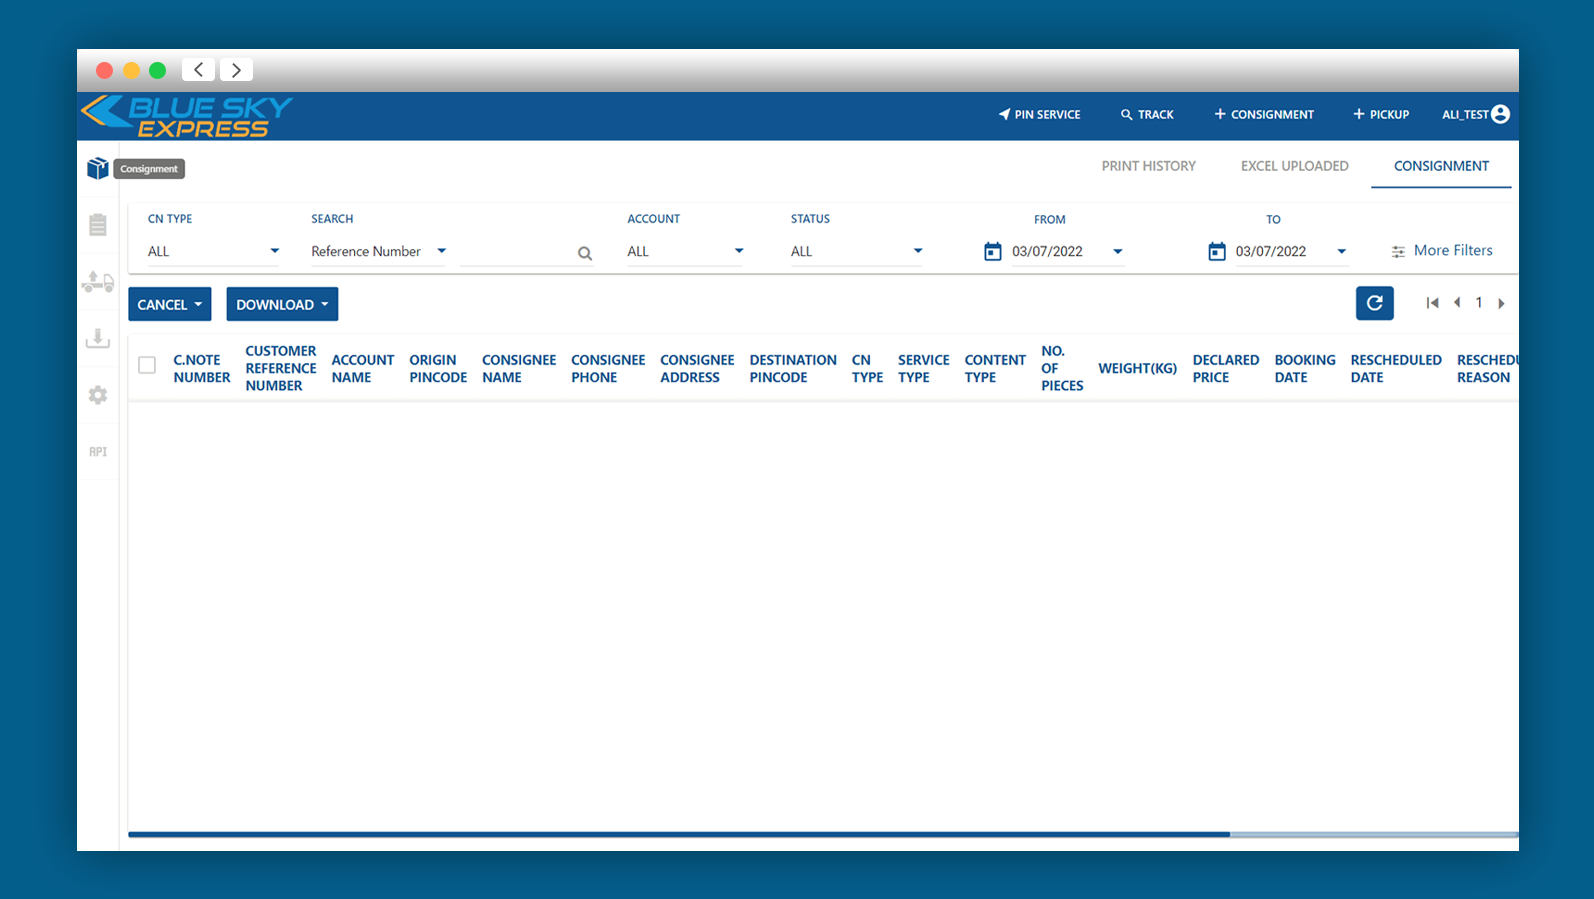
Task: Open the Status filter dropdown
Action: click(856, 251)
